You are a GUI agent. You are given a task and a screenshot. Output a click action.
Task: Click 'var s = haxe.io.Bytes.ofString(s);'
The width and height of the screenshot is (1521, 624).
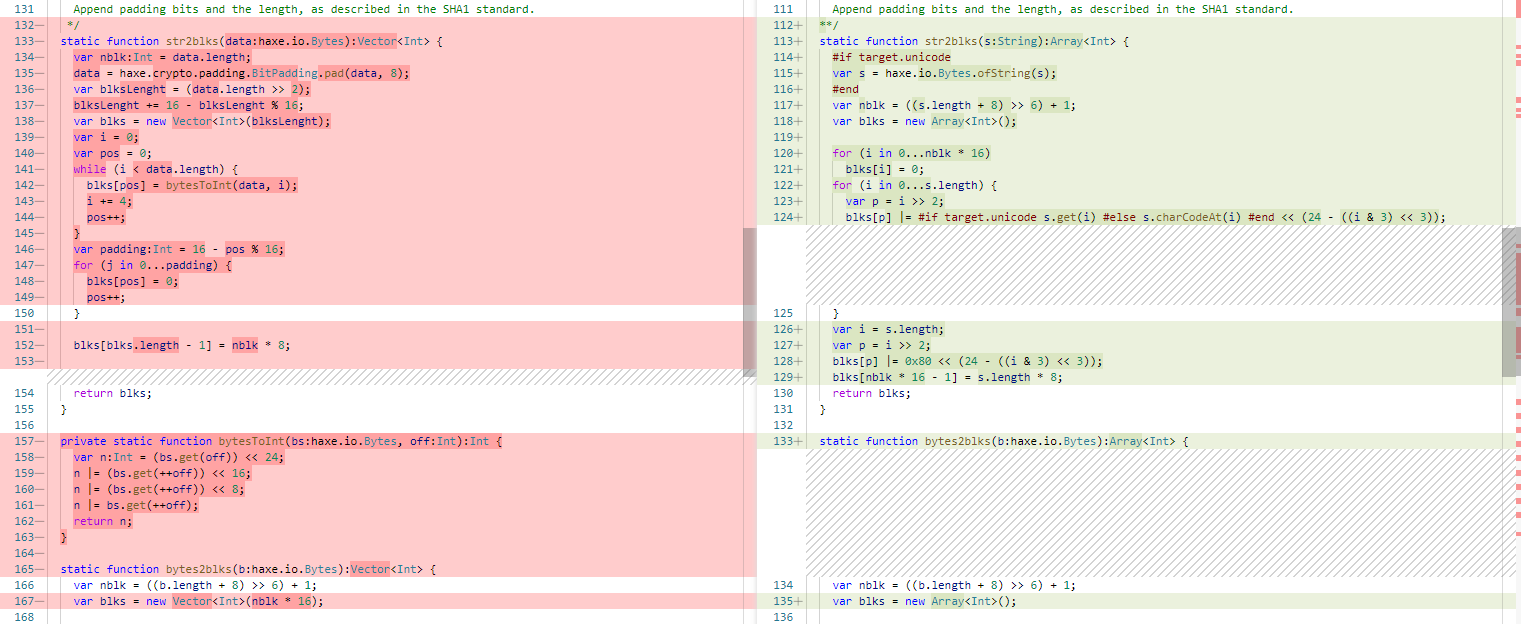[944, 73]
